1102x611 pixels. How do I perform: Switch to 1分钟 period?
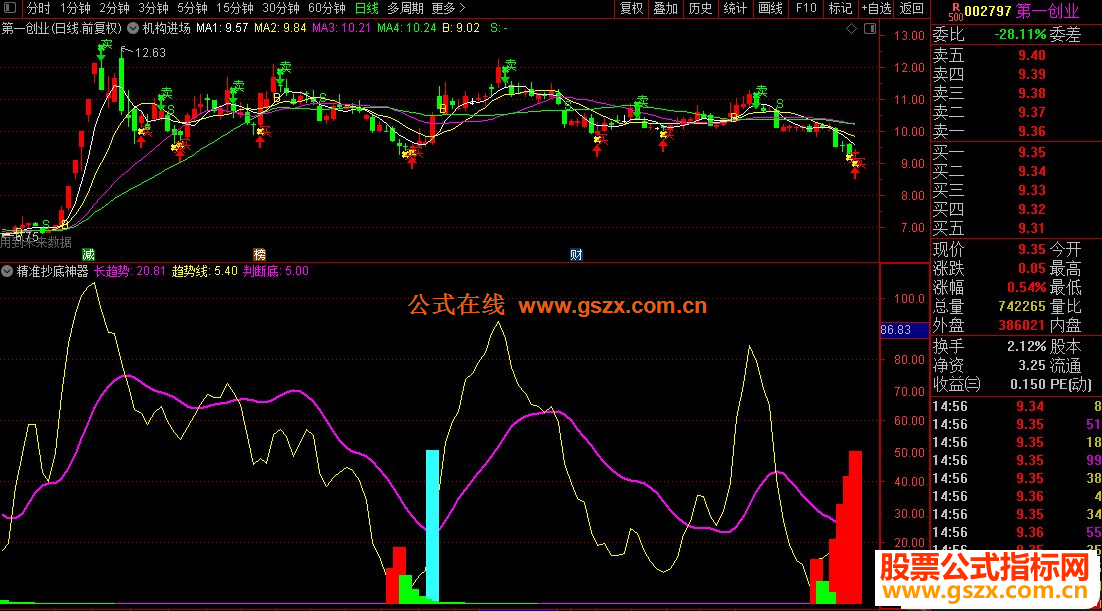[75, 8]
